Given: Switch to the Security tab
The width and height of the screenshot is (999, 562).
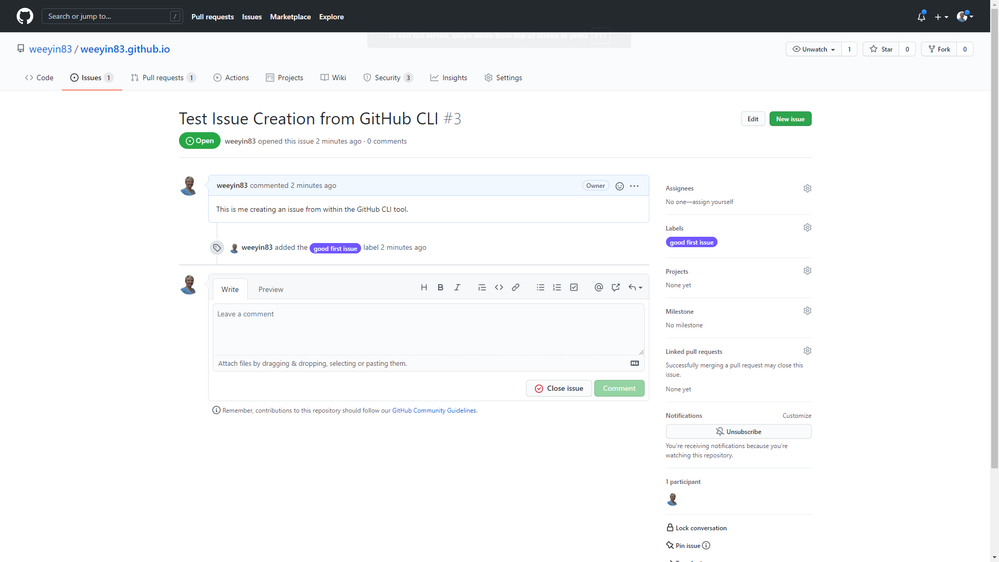Looking at the screenshot, I should [388, 78].
